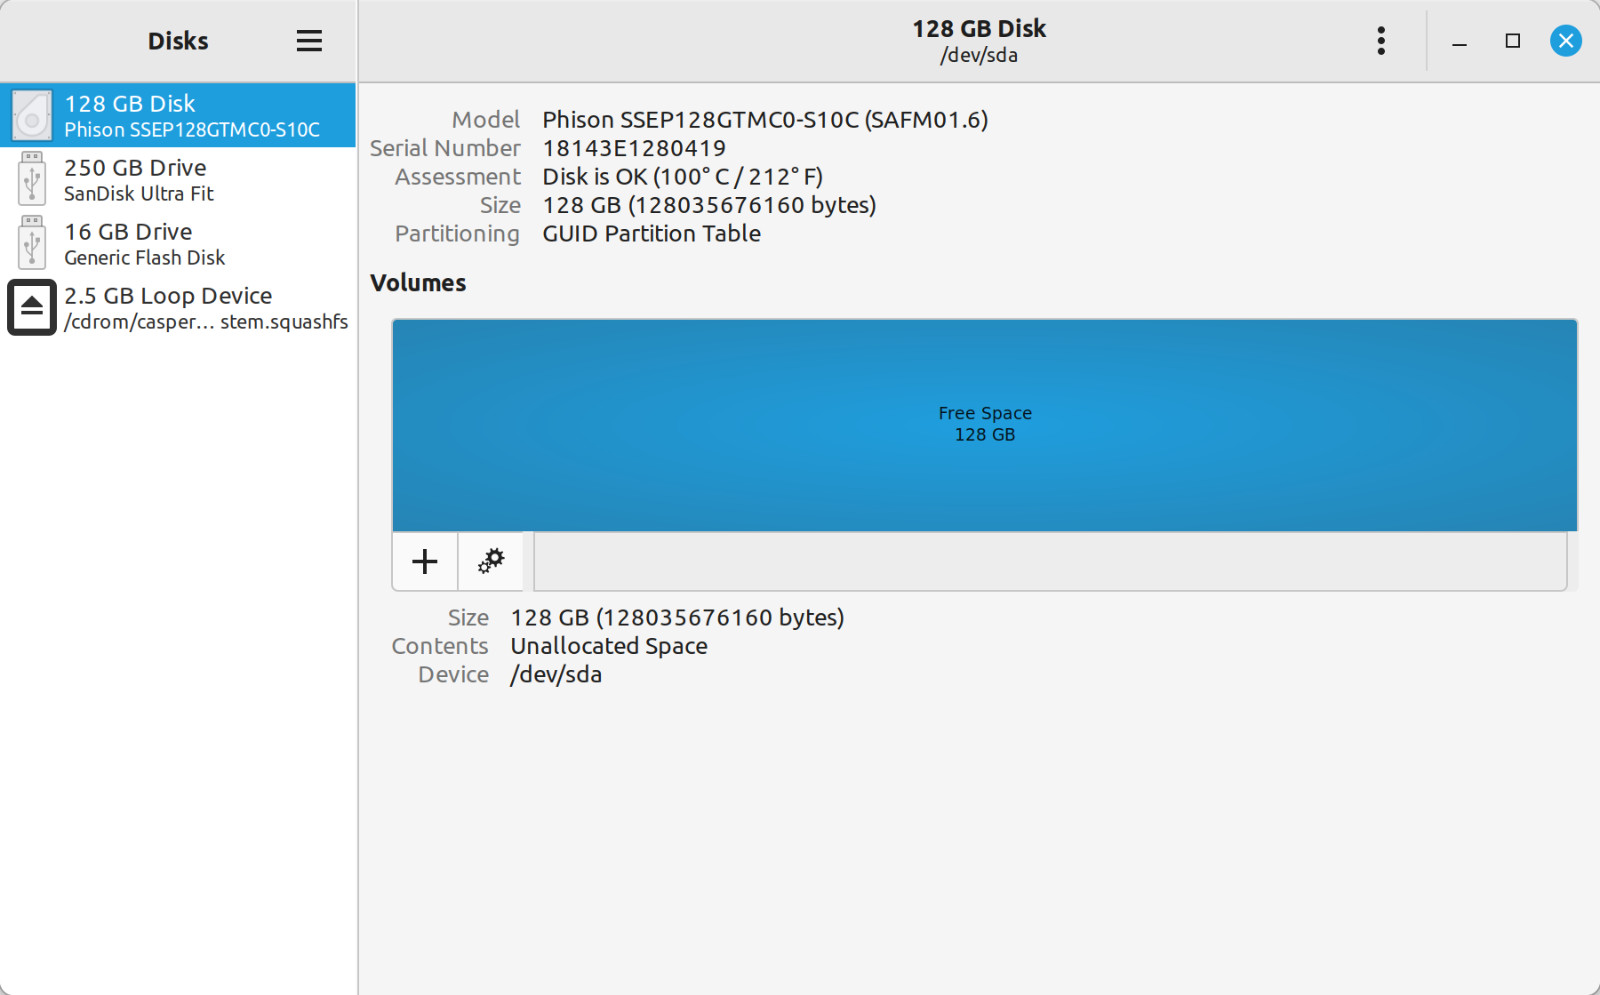Open the Disks hamburger application menu
Viewport: 1600px width, 995px height.
coord(309,41)
